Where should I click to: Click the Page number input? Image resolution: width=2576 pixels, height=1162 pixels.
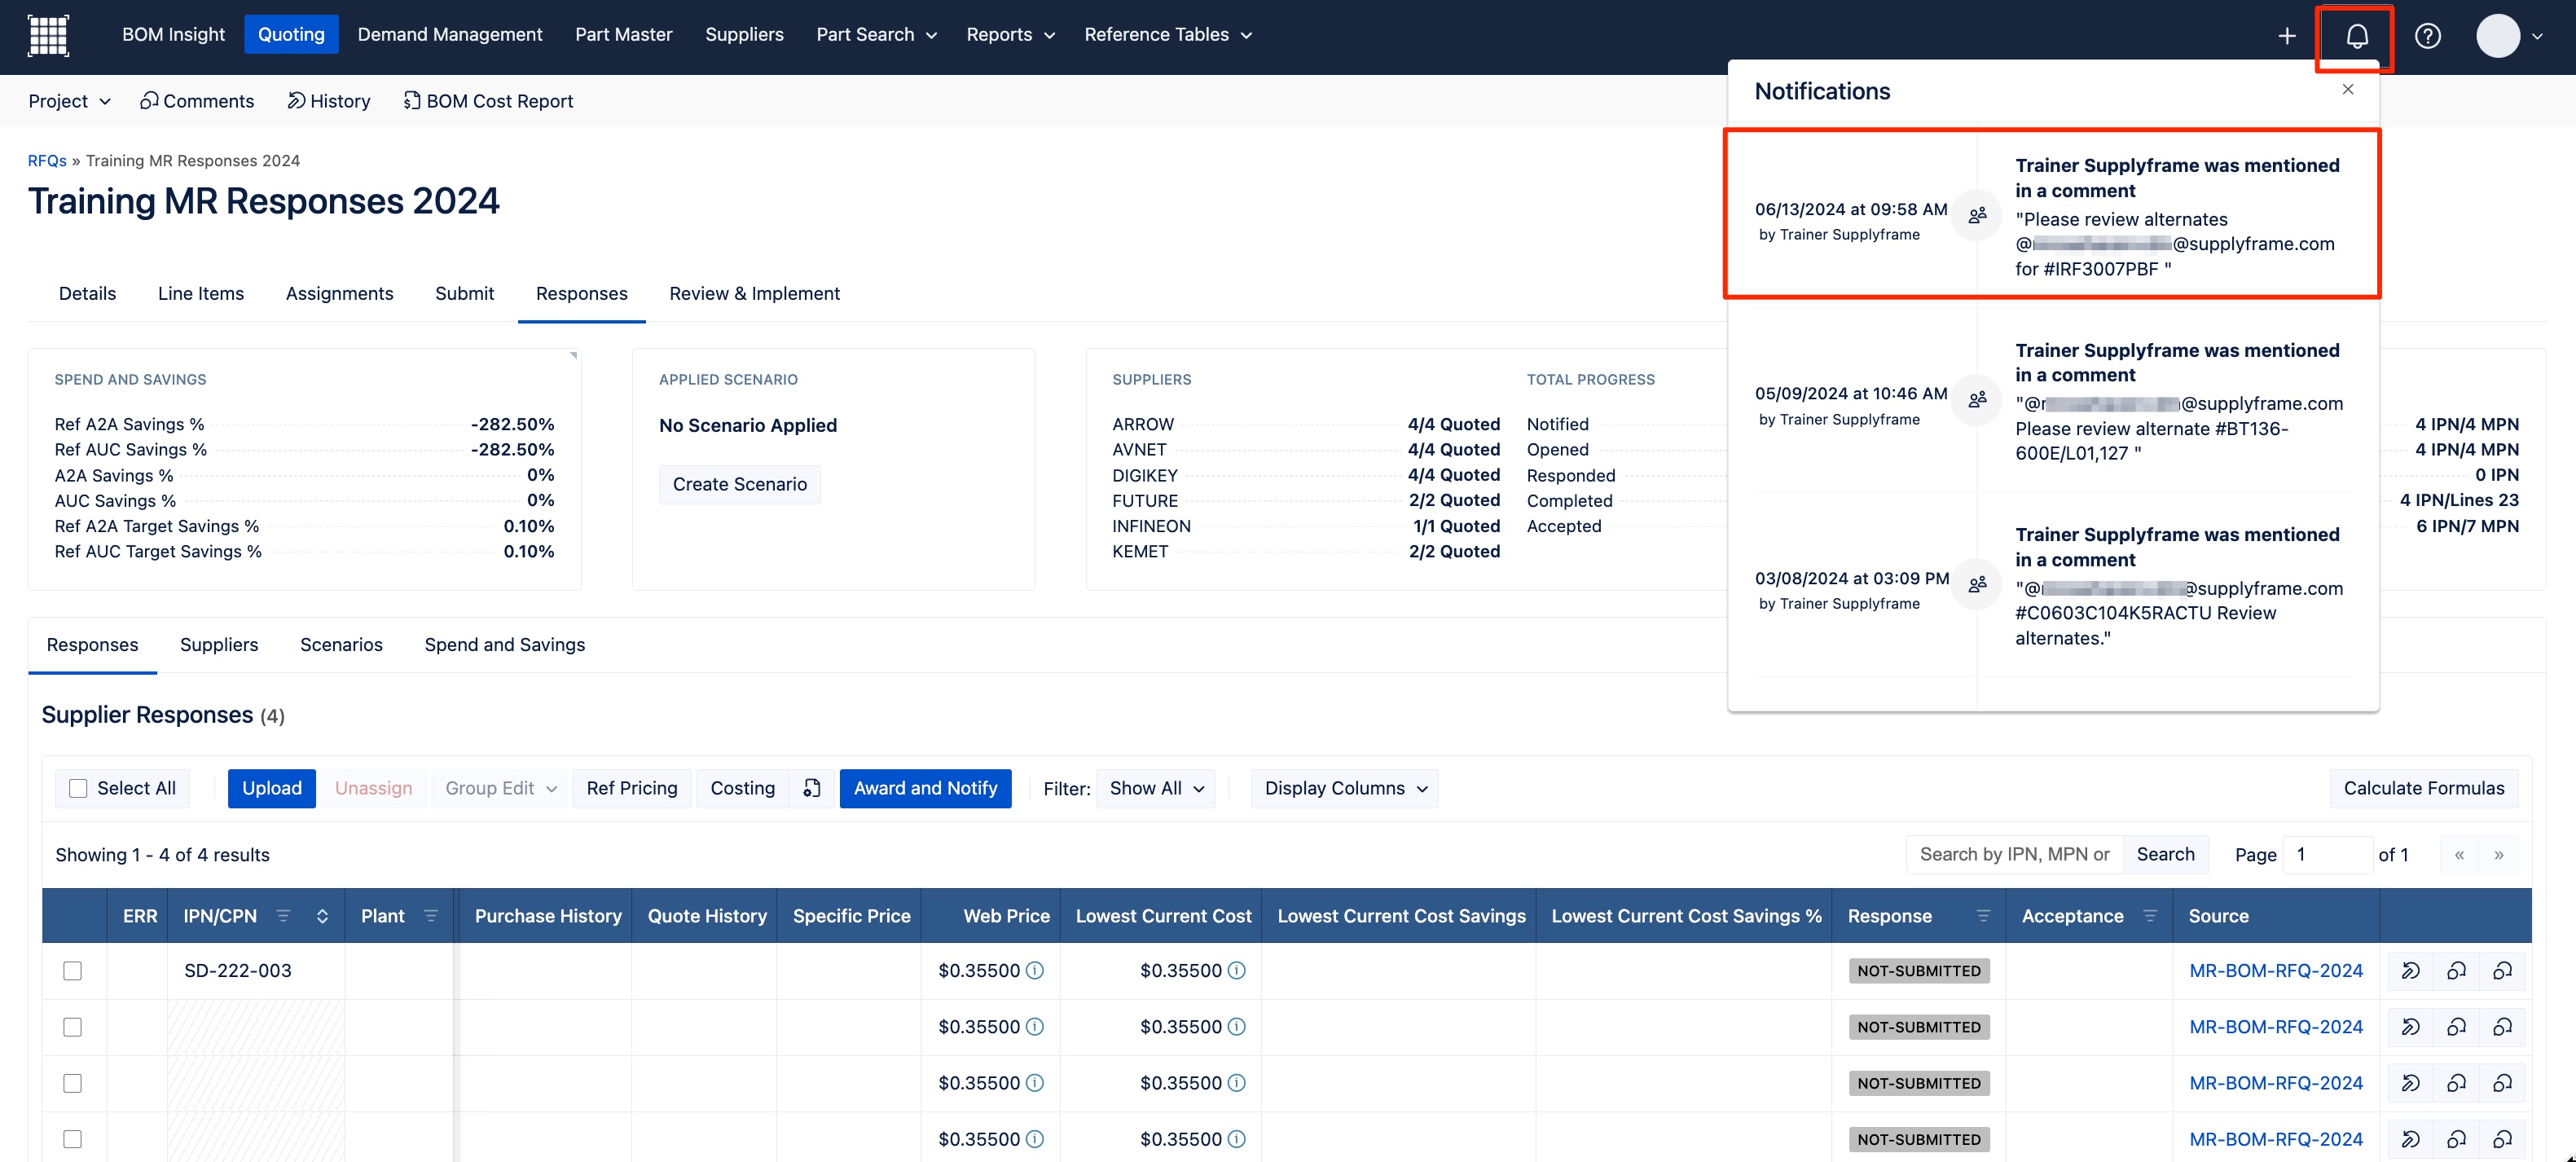pos(2327,854)
